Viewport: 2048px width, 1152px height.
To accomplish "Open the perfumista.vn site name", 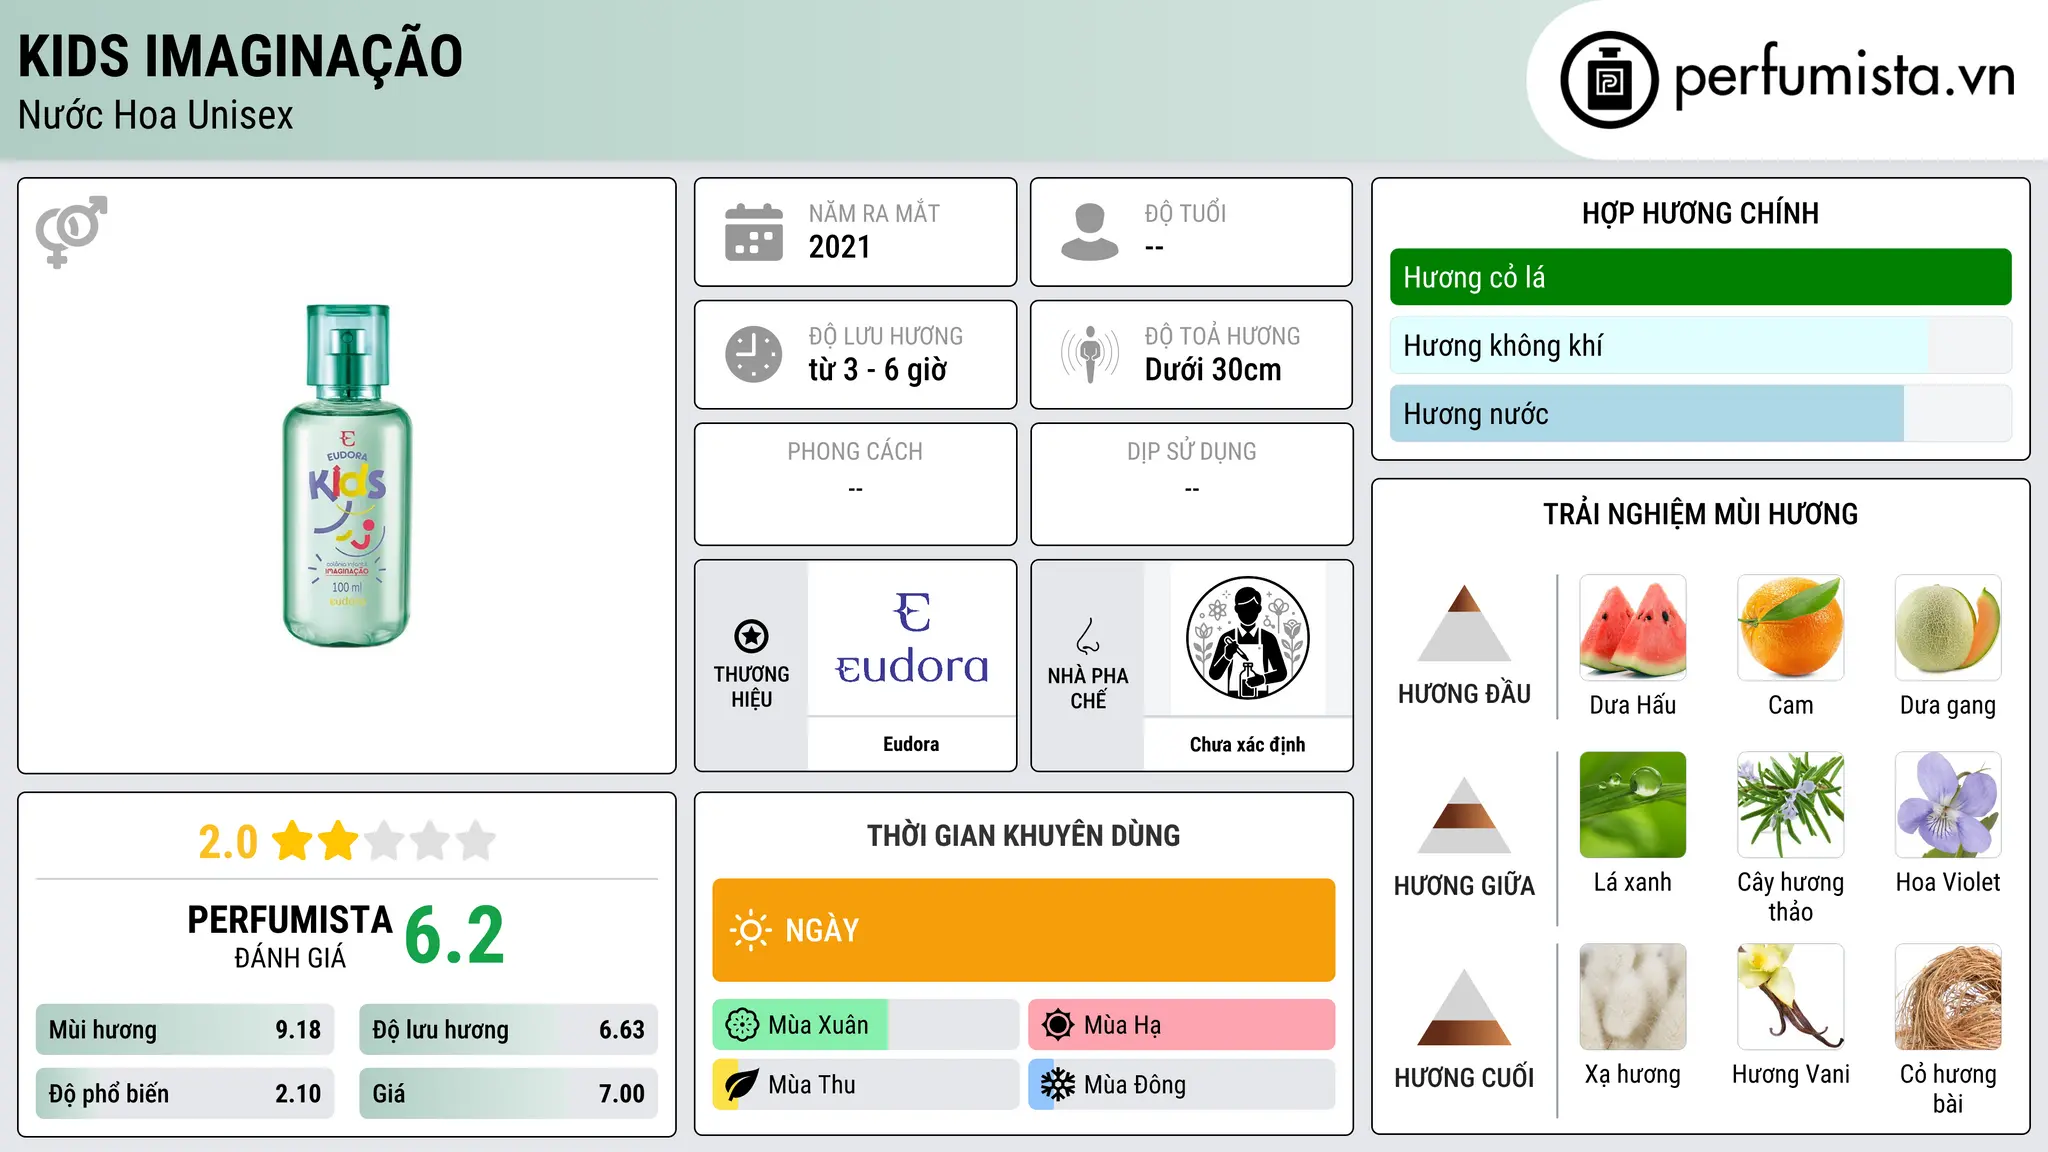I will click(1843, 76).
